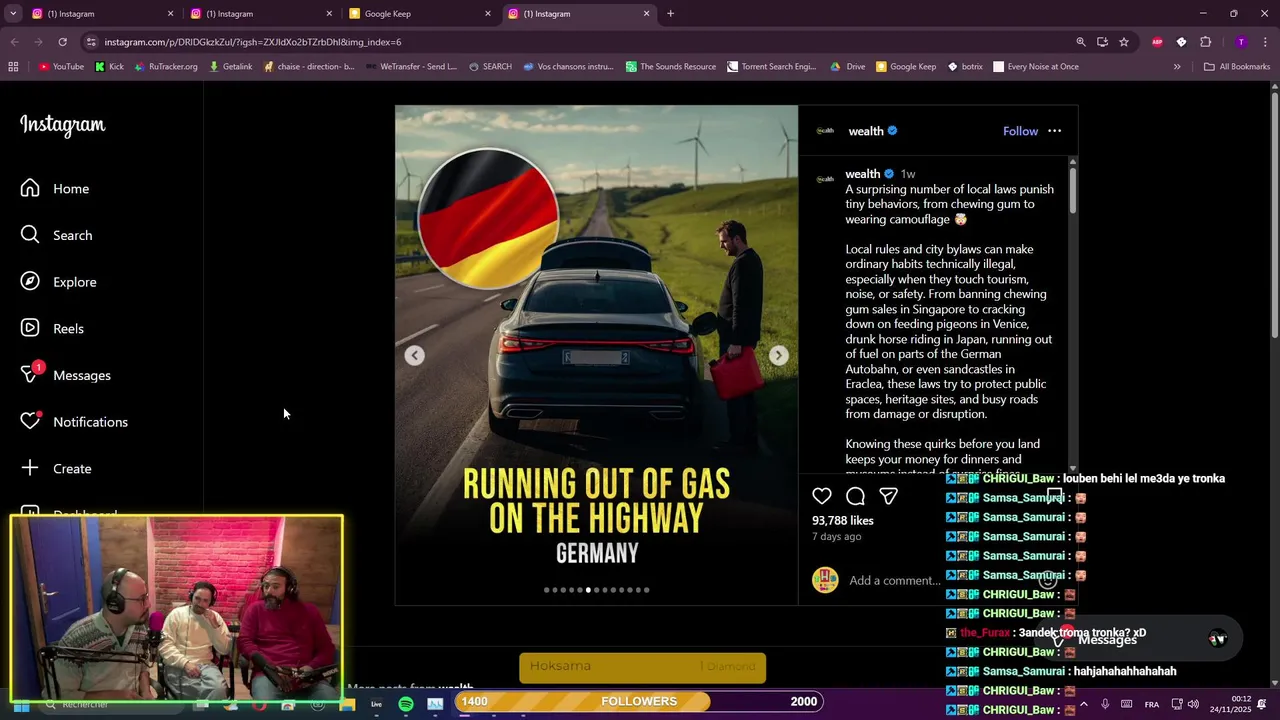View the 93,788 likes list
This screenshot has height=720, width=1280.
[843, 521]
